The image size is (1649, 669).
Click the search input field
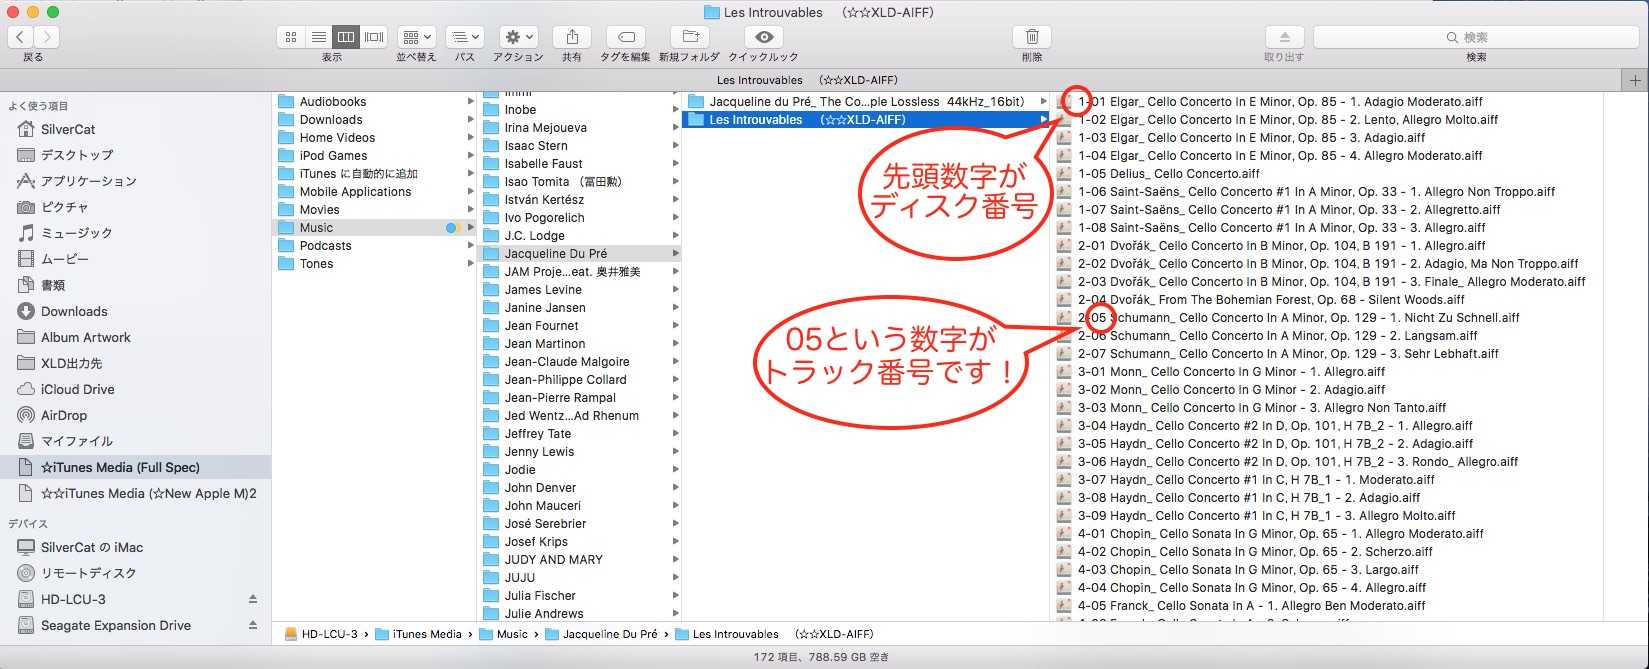point(1476,37)
